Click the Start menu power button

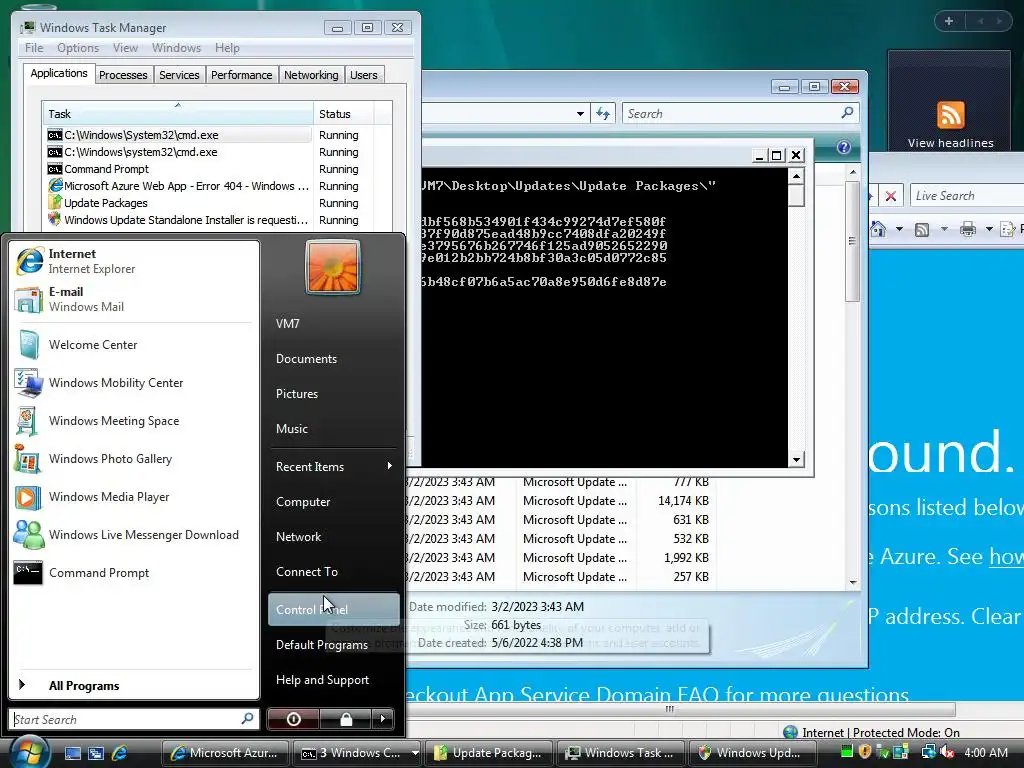[293, 719]
